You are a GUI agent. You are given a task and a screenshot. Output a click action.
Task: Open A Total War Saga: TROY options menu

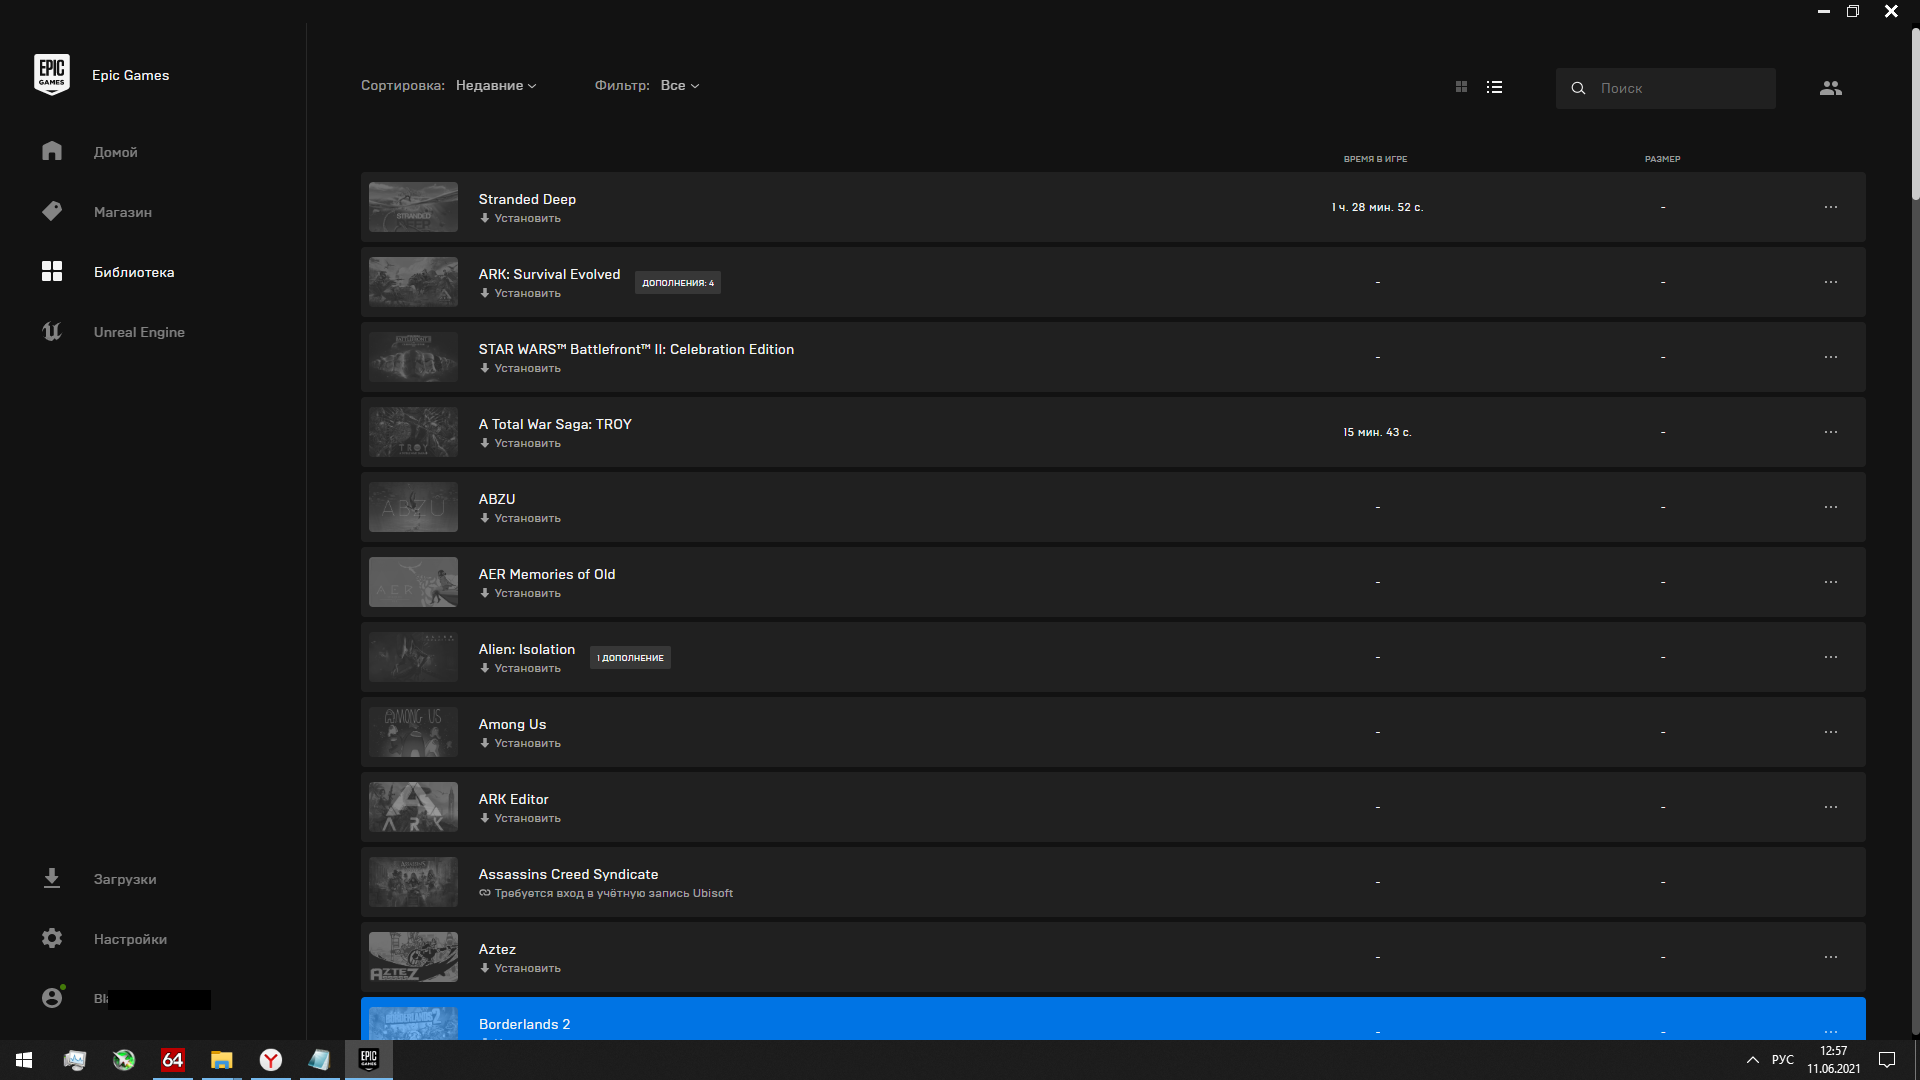1830,432
